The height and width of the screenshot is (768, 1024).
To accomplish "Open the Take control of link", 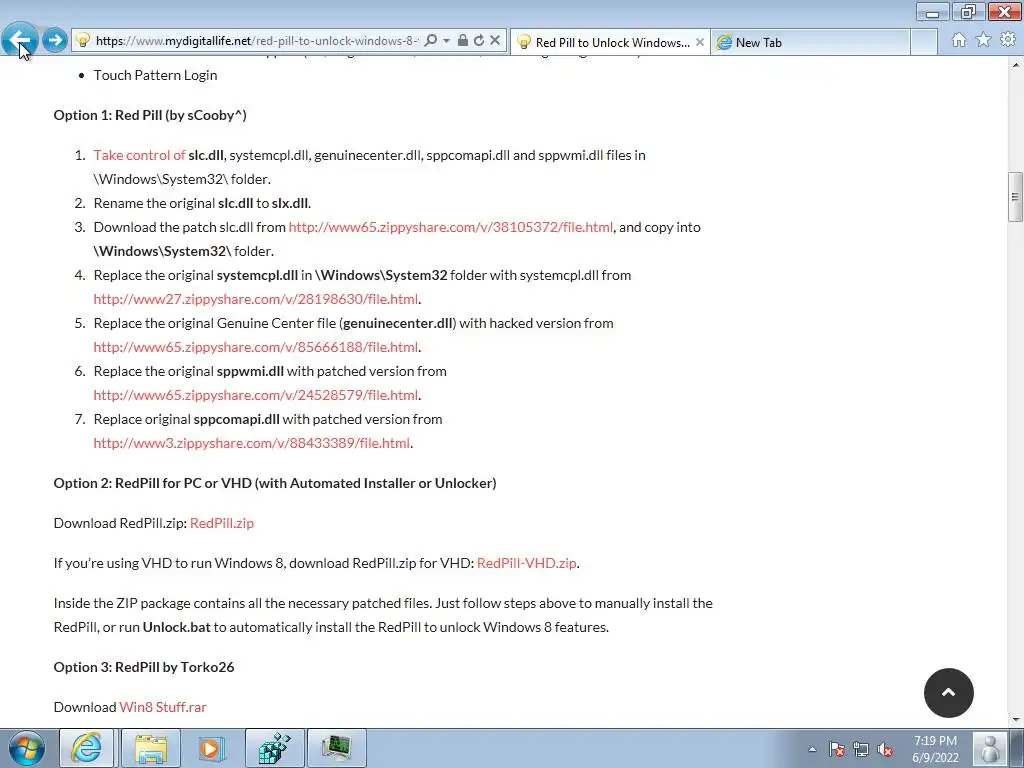I will (139, 155).
